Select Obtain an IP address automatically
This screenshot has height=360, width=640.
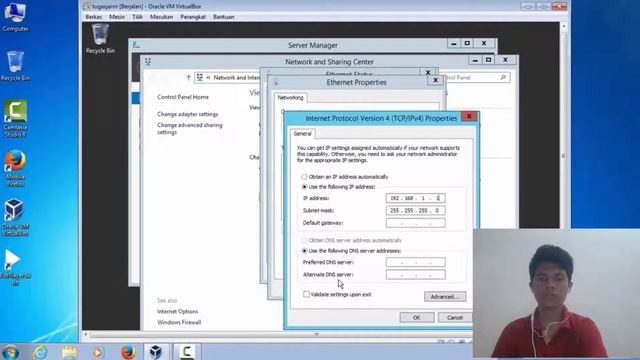click(304, 177)
